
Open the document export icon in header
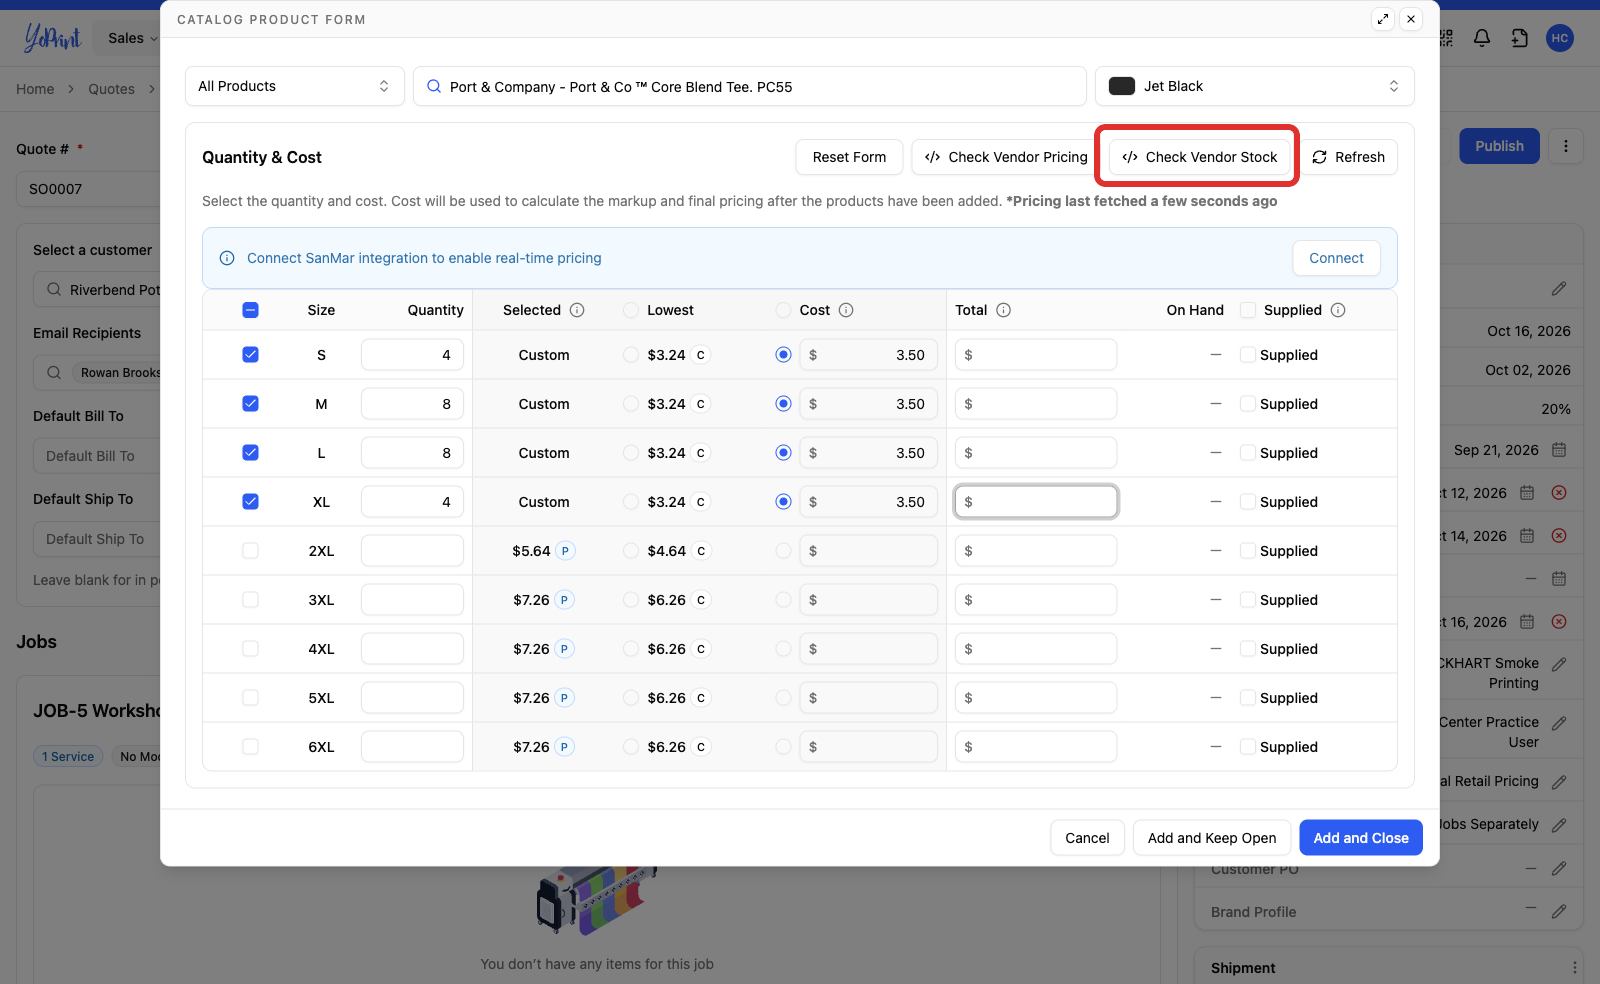click(1520, 38)
